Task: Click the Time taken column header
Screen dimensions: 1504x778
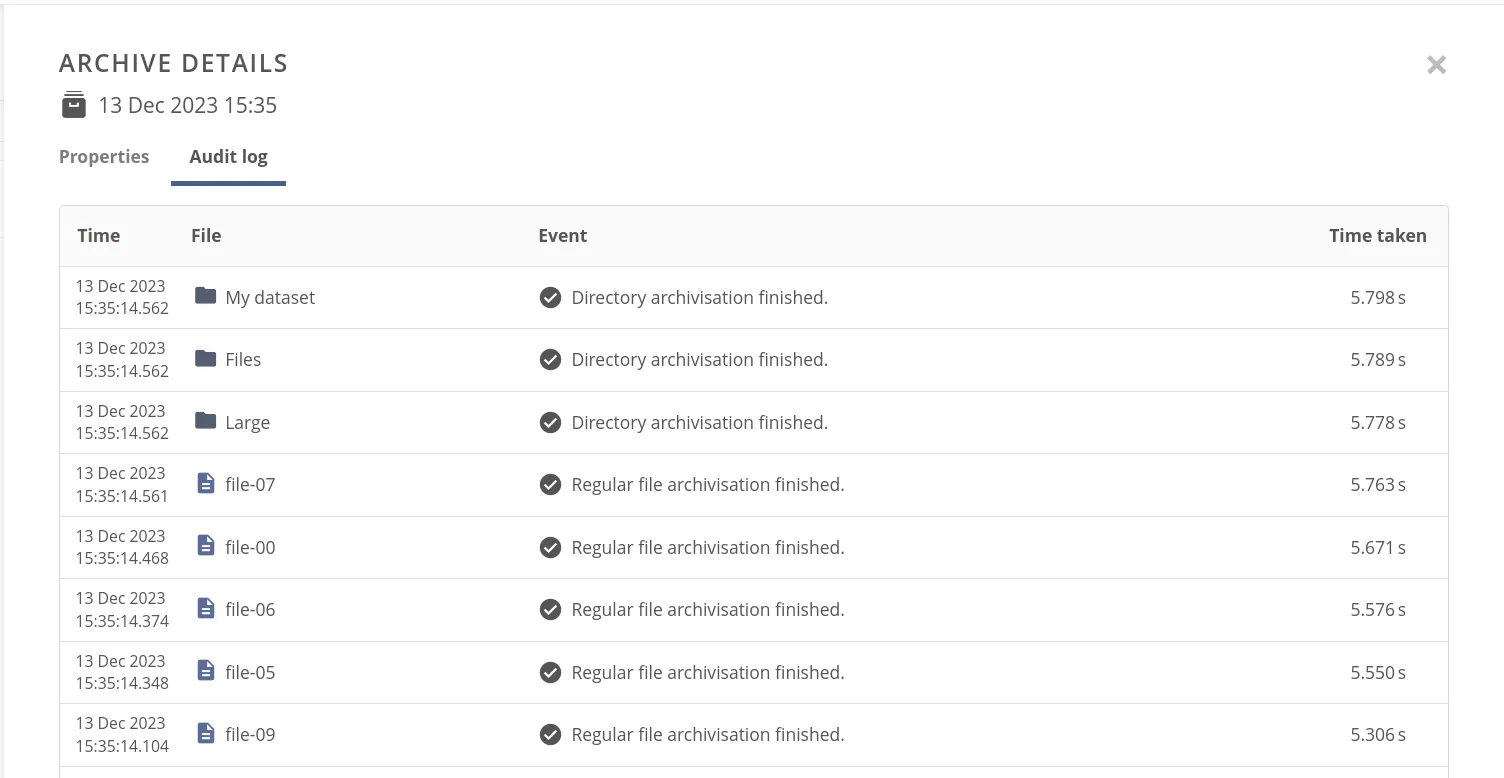Action: tap(1377, 235)
